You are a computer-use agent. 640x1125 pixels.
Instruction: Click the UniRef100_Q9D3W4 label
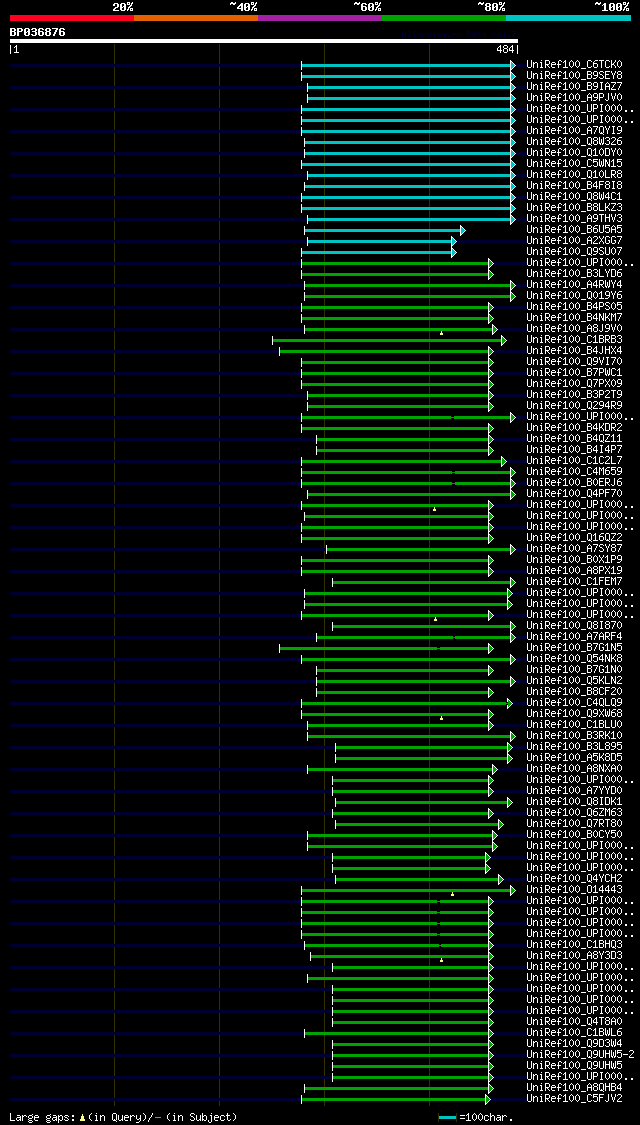pos(574,1044)
